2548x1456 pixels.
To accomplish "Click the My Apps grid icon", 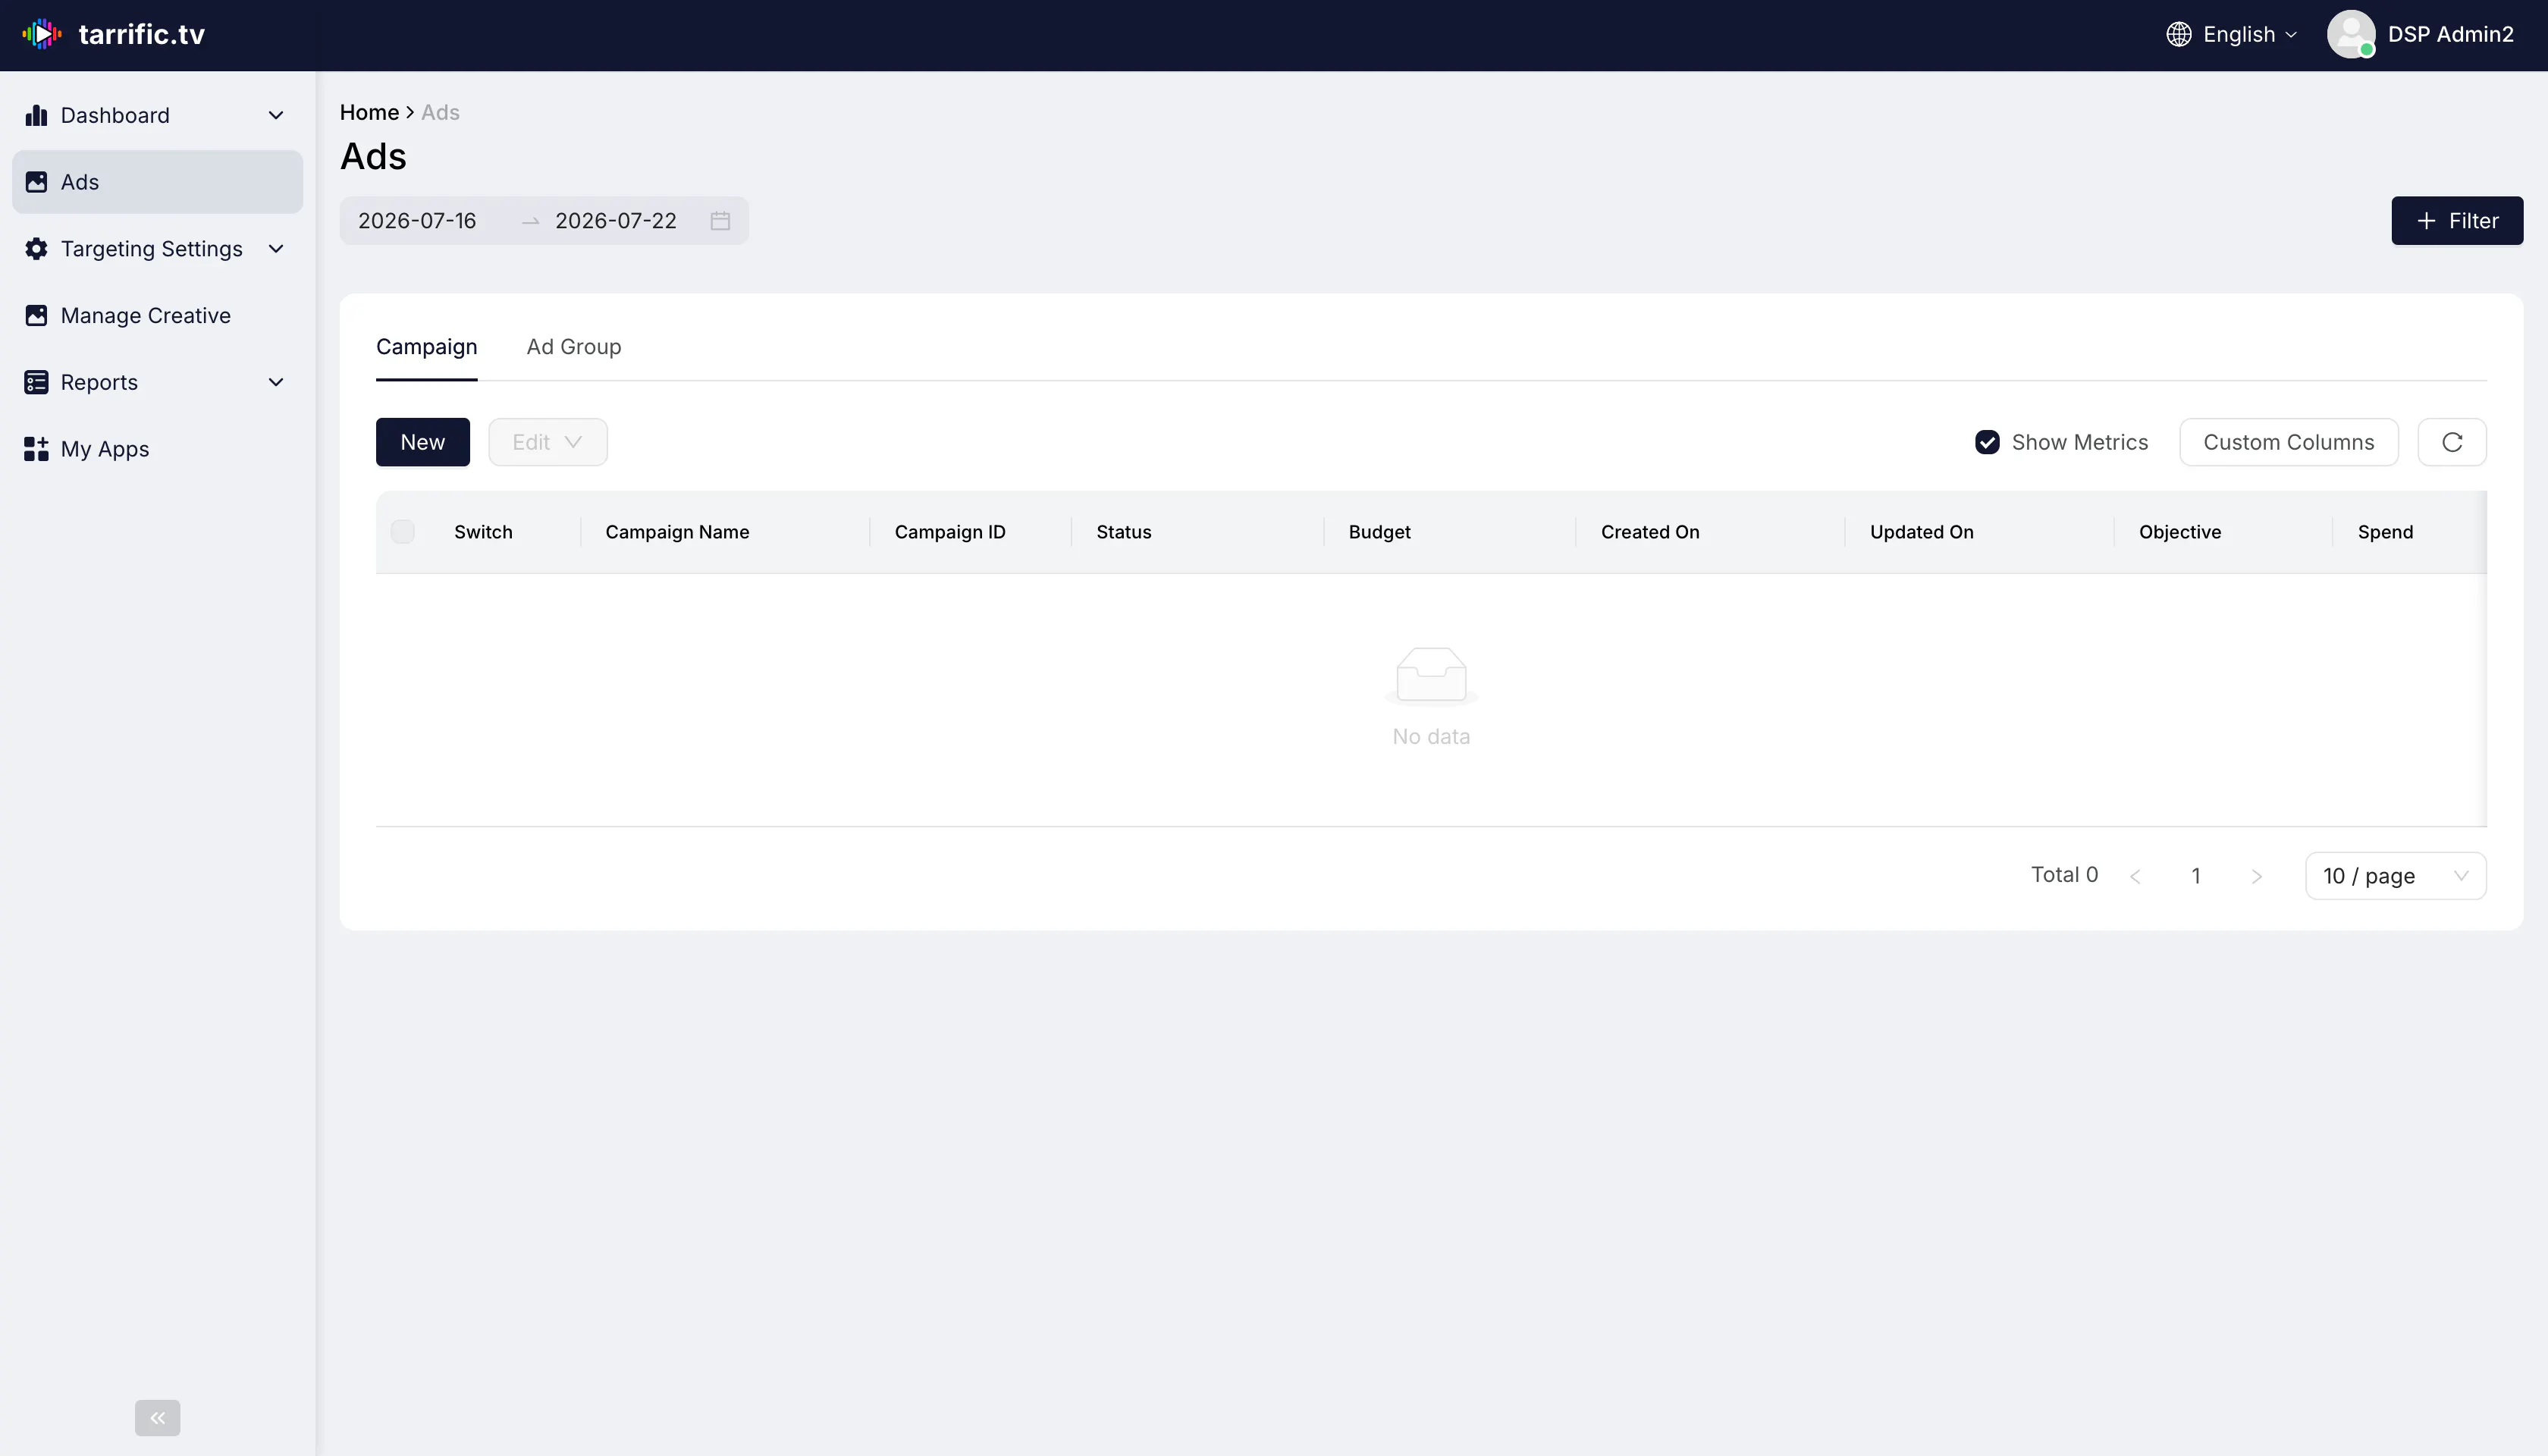I will coord(36,449).
